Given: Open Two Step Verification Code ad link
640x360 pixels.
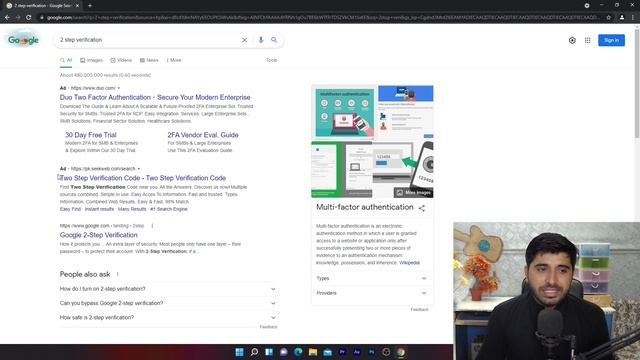Looking at the screenshot, I should (143, 178).
